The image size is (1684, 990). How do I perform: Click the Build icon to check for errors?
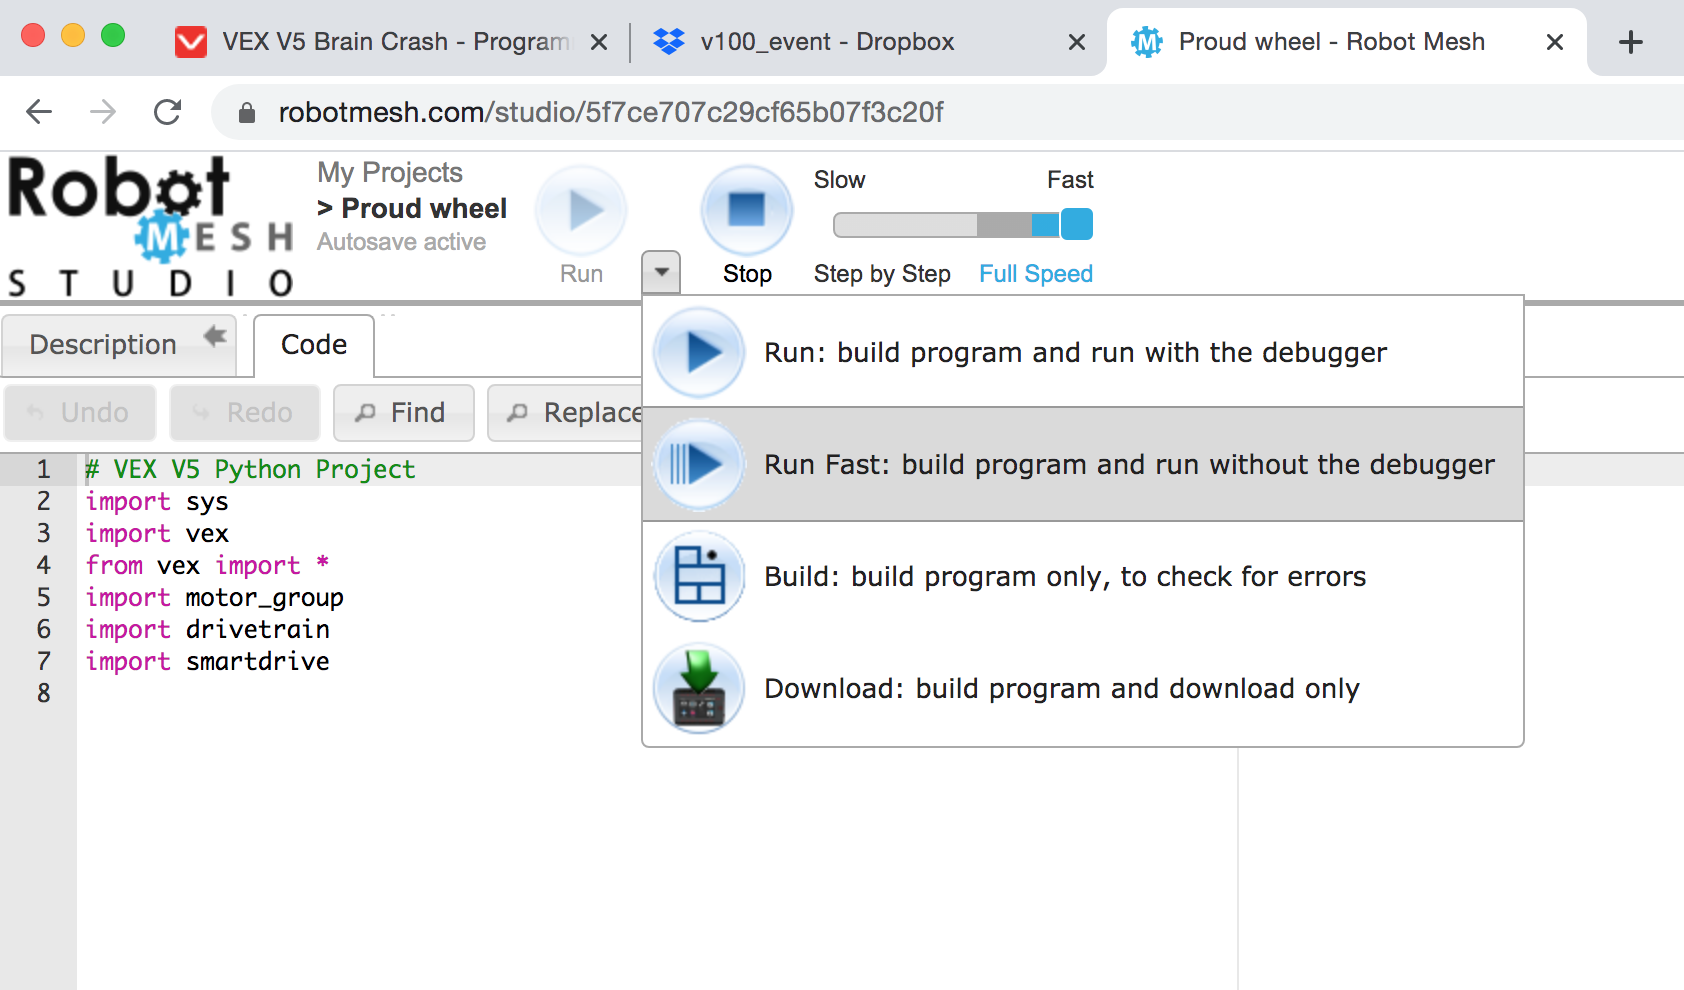click(698, 576)
